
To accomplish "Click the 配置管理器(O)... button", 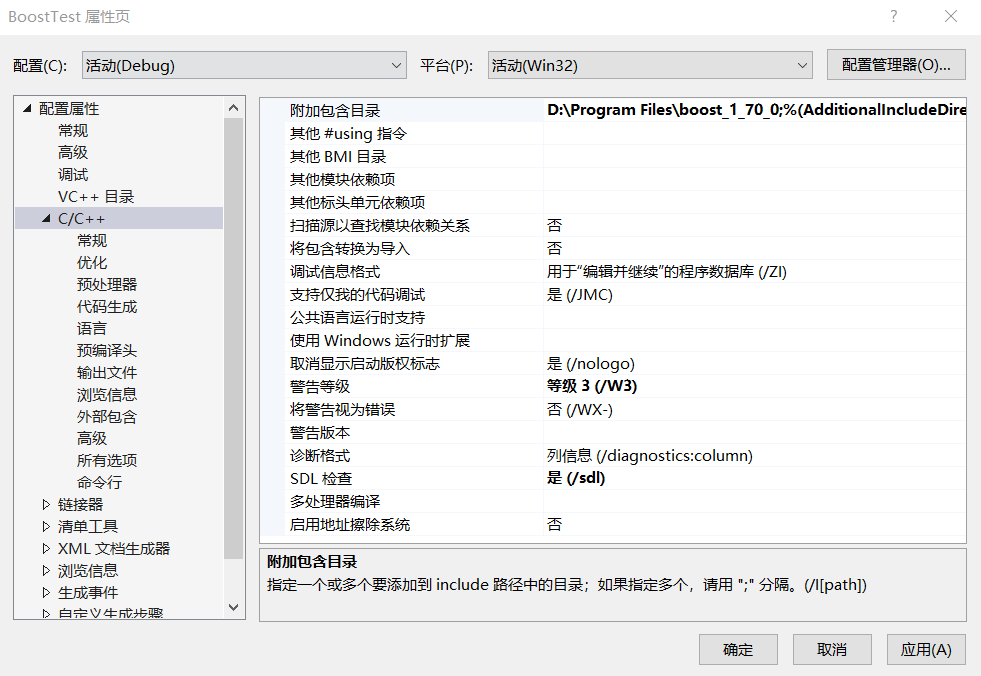I will 896,65.
